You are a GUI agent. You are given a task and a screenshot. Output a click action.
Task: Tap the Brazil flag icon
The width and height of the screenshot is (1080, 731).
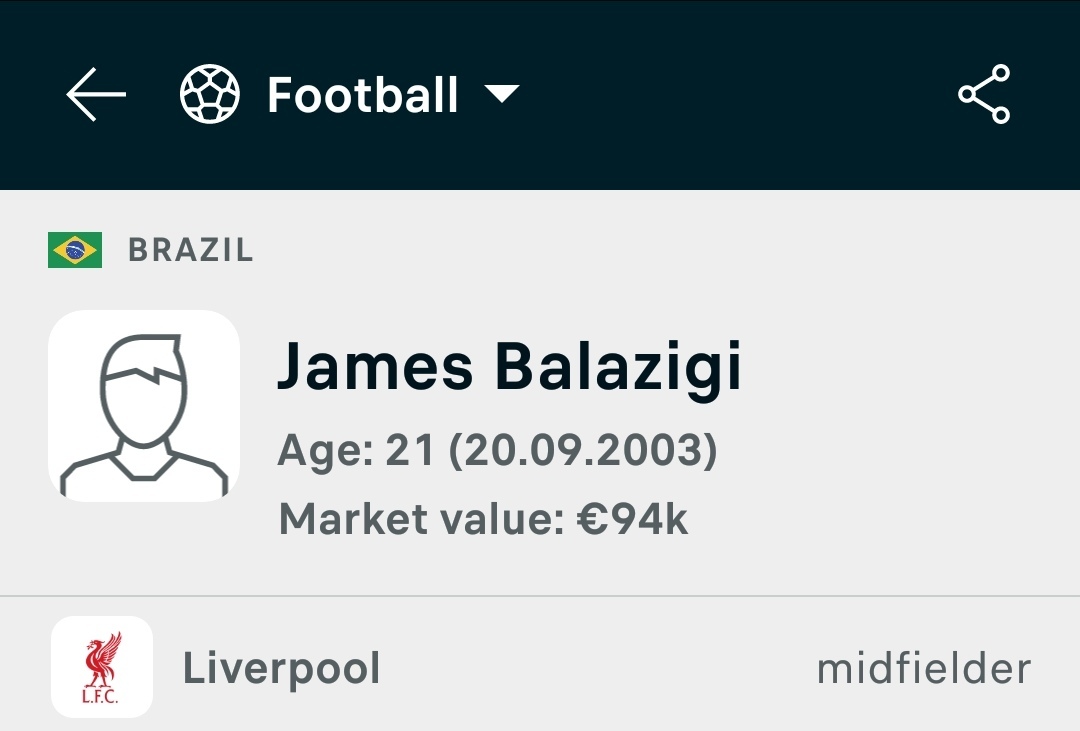pos(75,249)
